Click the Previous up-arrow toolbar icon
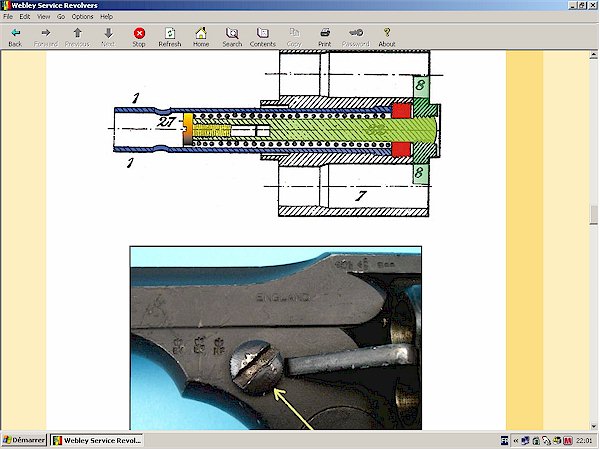The height and width of the screenshot is (450, 600). pos(77,33)
